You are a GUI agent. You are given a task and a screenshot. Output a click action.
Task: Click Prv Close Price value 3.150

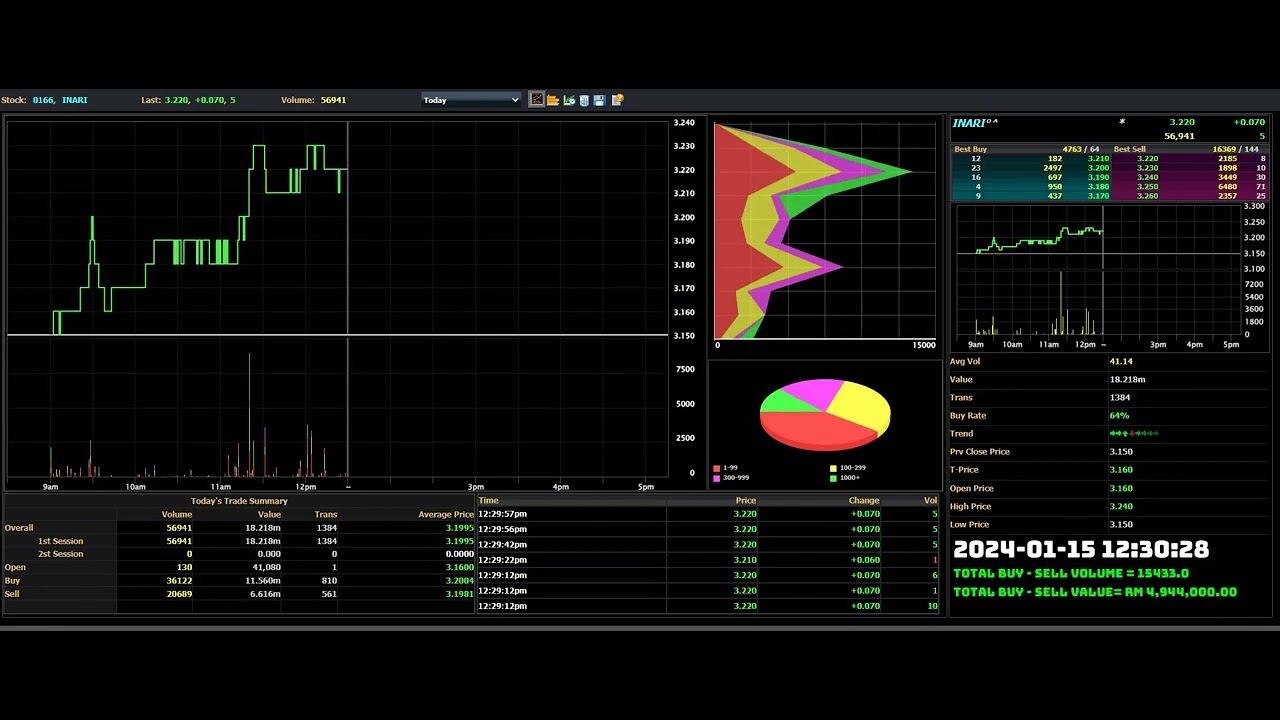pos(1121,451)
